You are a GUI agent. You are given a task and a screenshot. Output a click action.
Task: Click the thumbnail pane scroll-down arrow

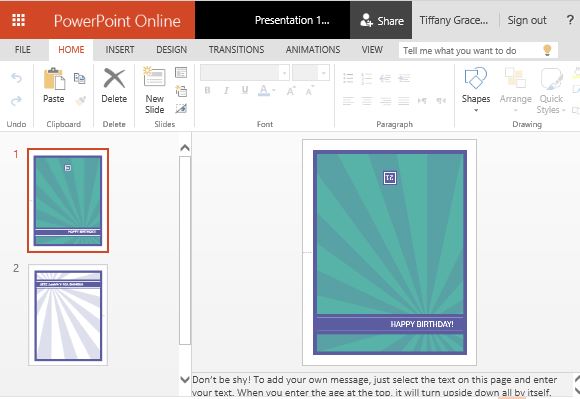coord(185,379)
